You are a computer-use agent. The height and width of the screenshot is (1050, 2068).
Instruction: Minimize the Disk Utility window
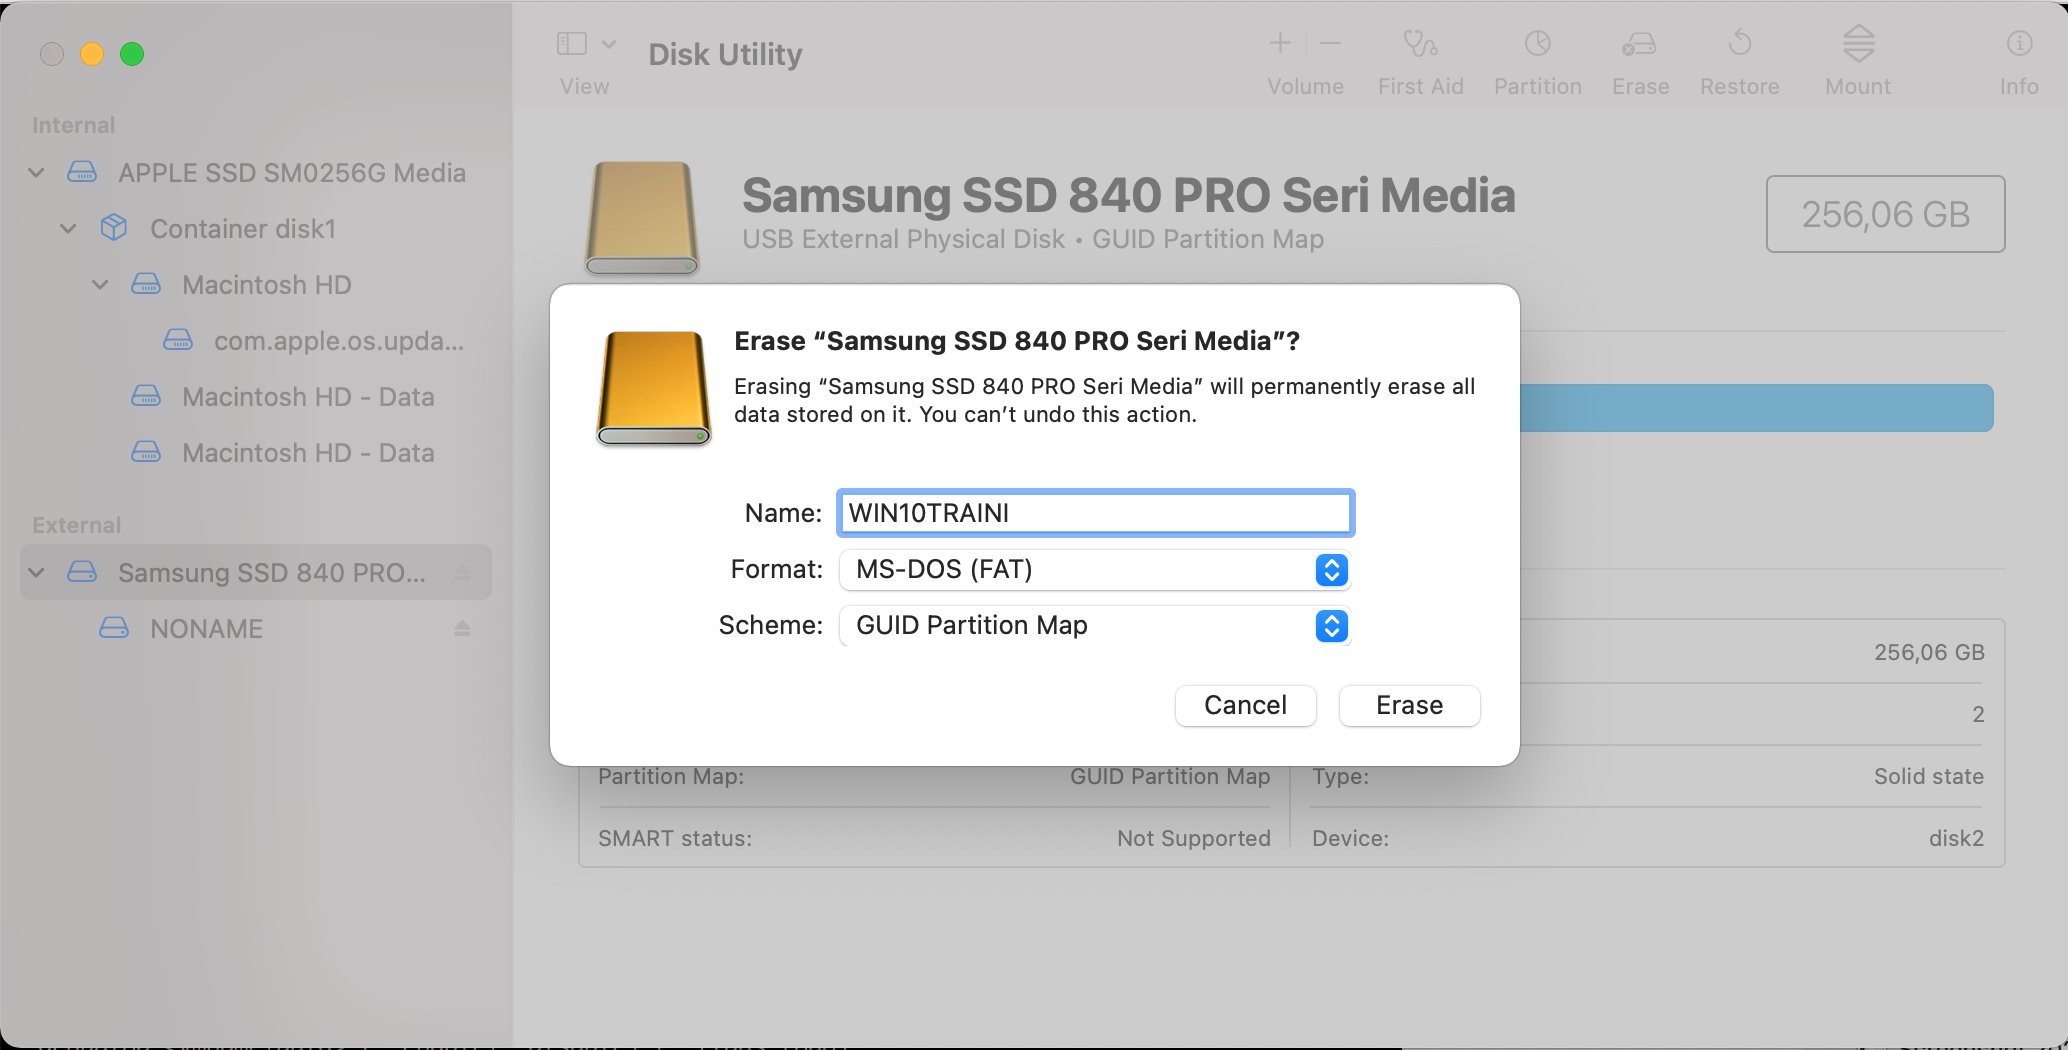(92, 54)
